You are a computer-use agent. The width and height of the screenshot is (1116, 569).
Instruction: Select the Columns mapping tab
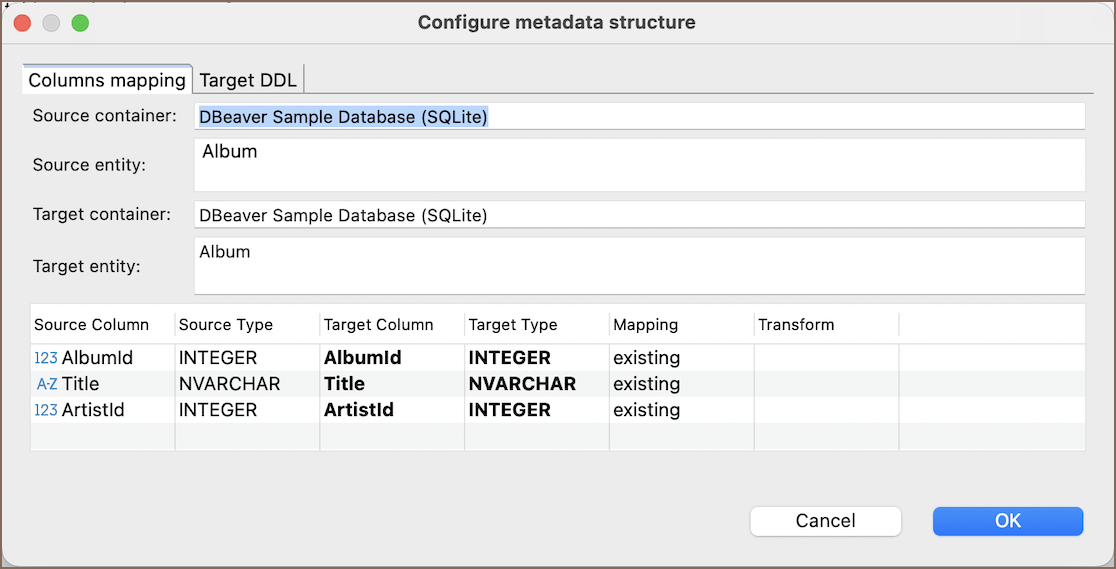pyautogui.click(x=107, y=80)
